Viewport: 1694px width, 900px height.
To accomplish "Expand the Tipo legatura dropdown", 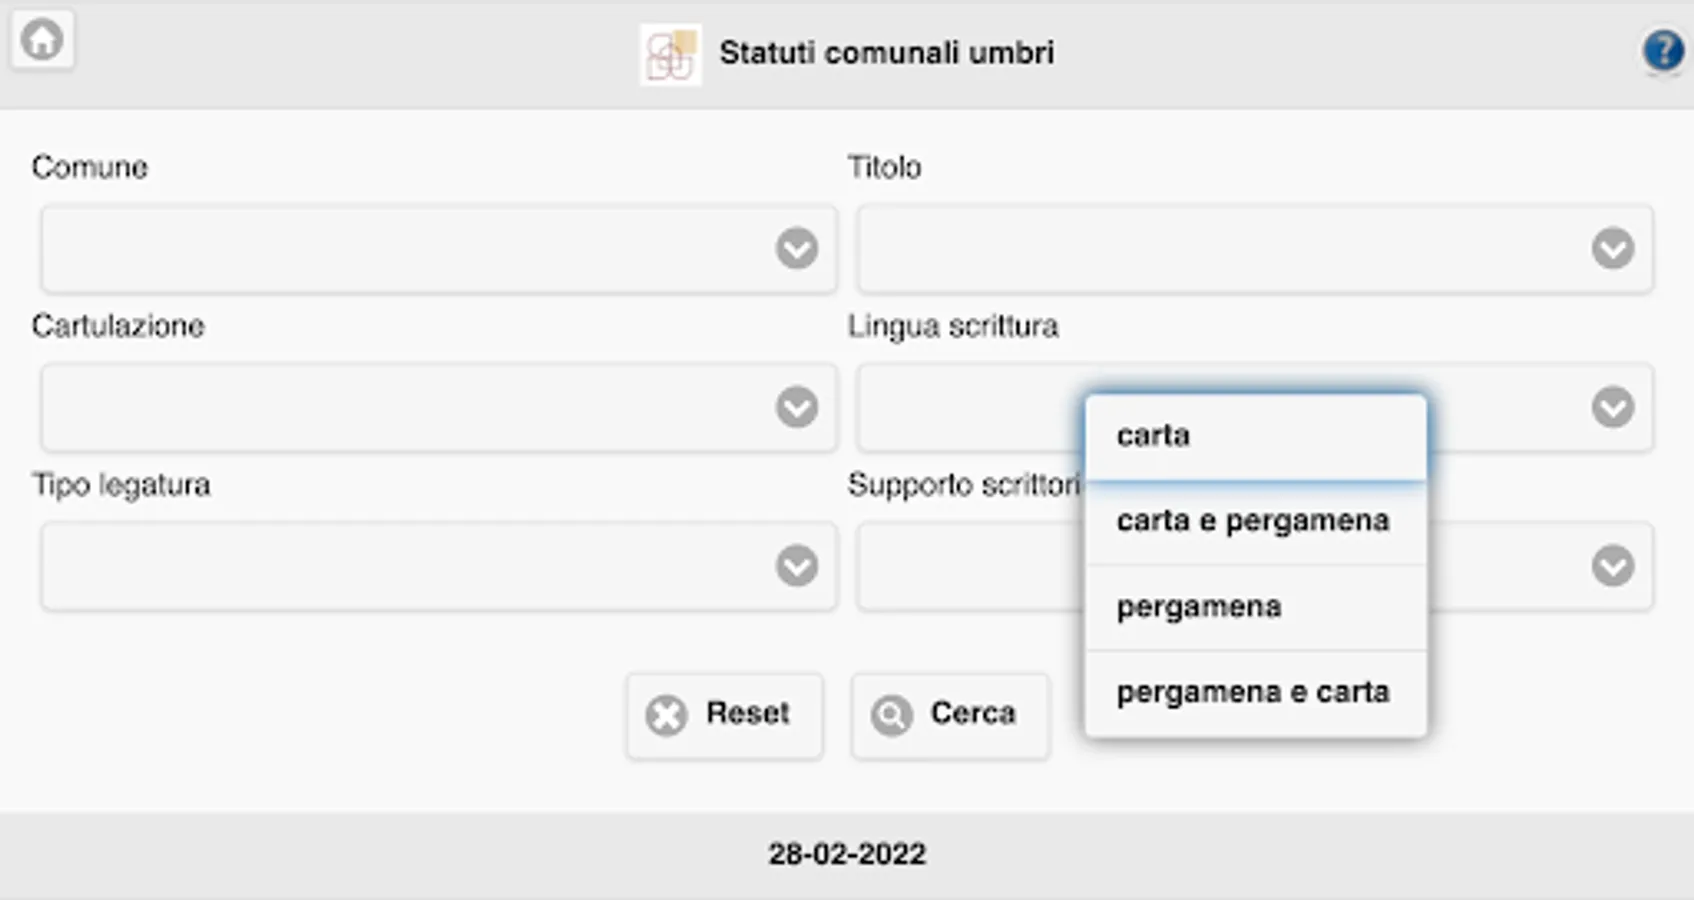I will (x=438, y=566).
